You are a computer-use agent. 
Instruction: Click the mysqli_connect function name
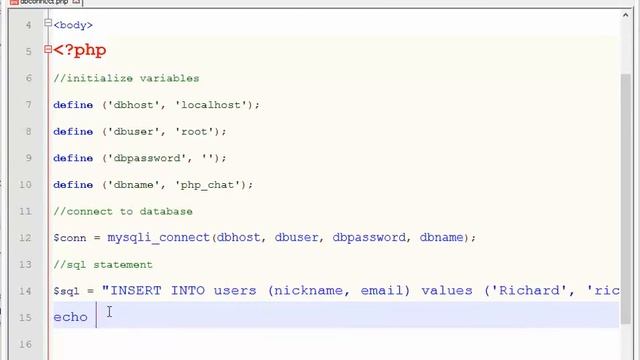(158, 238)
